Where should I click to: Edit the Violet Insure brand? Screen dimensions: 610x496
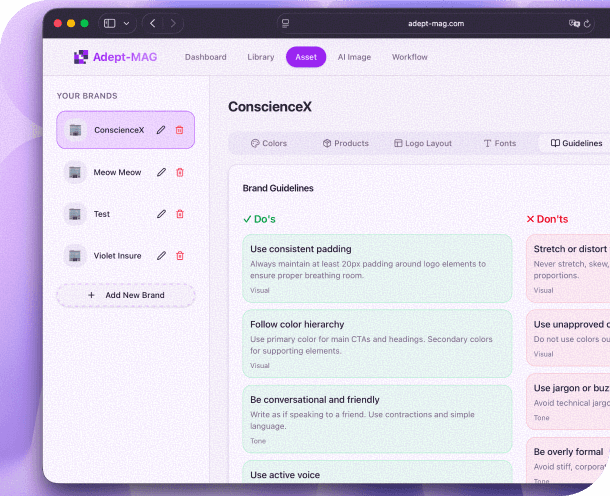161,256
